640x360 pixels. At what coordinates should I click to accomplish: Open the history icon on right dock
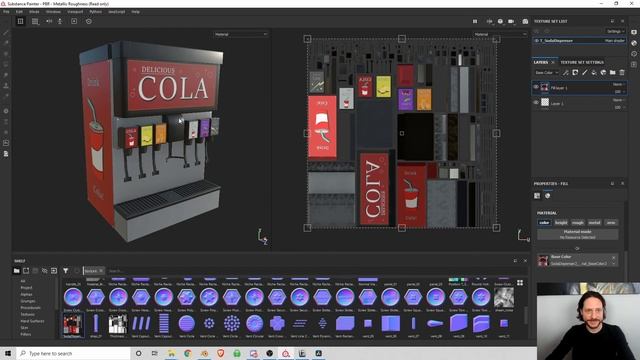coord(634,53)
